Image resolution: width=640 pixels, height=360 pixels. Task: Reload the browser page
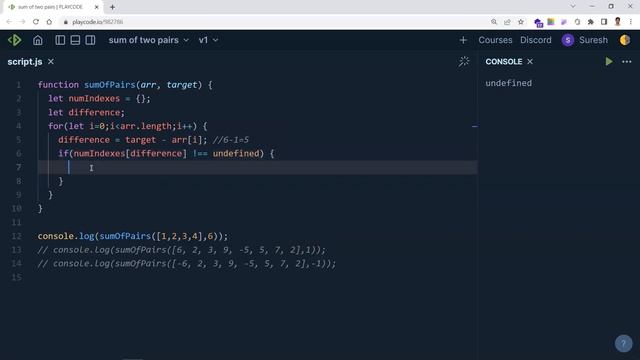(36, 22)
